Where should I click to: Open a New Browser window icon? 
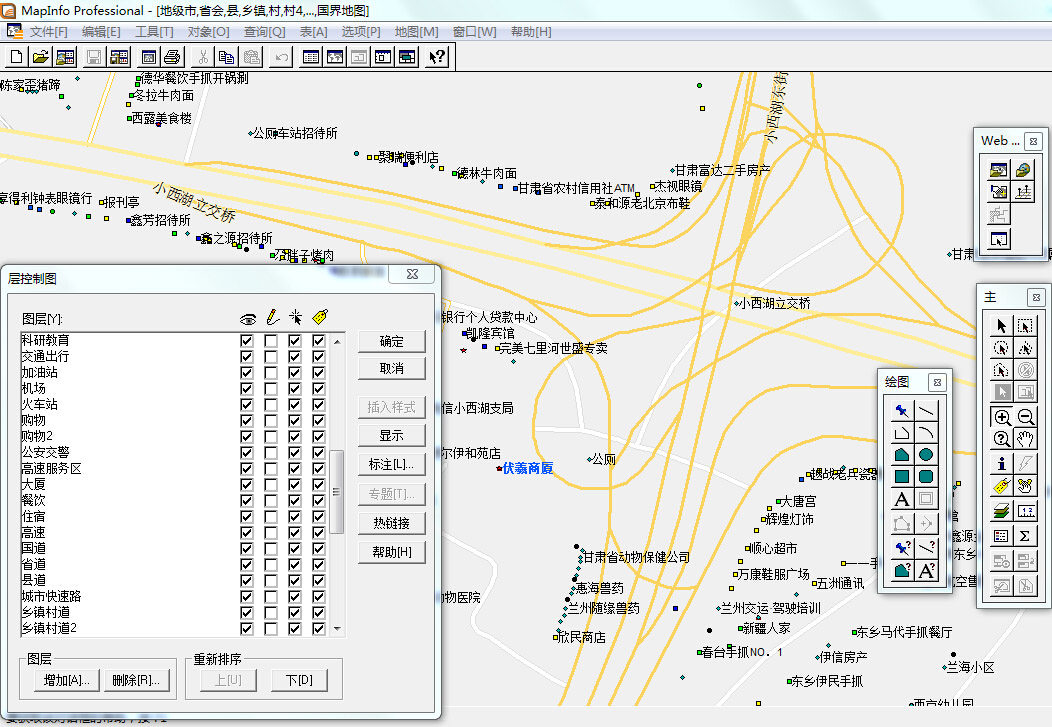[311, 57]
